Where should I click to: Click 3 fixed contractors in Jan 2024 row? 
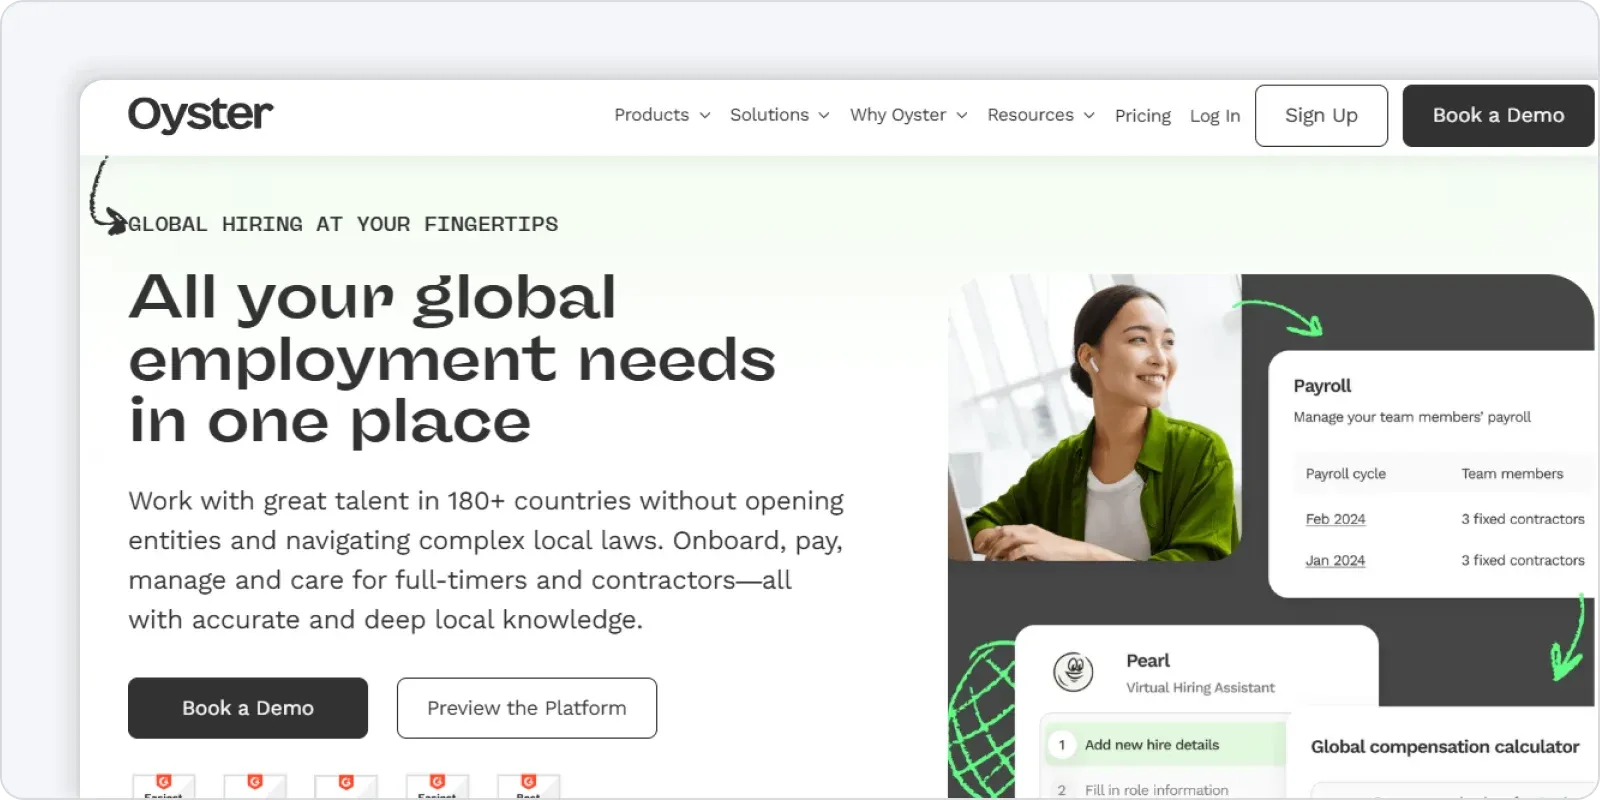point(1523,561)
